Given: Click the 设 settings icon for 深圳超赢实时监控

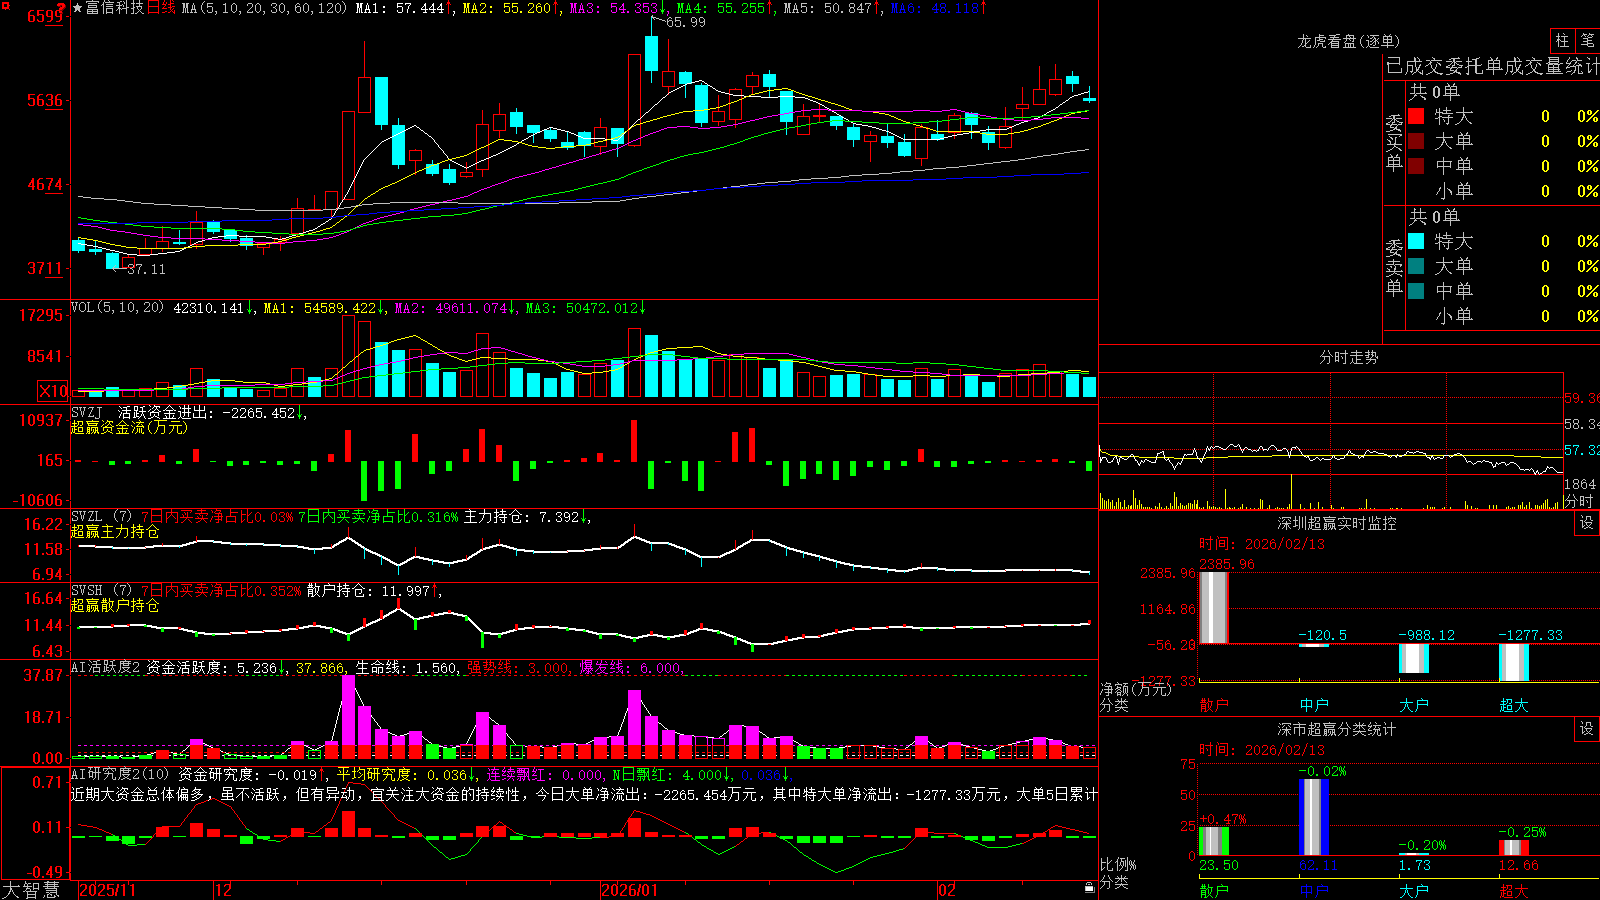Looking at the screenshot, I should point(1587,523).
